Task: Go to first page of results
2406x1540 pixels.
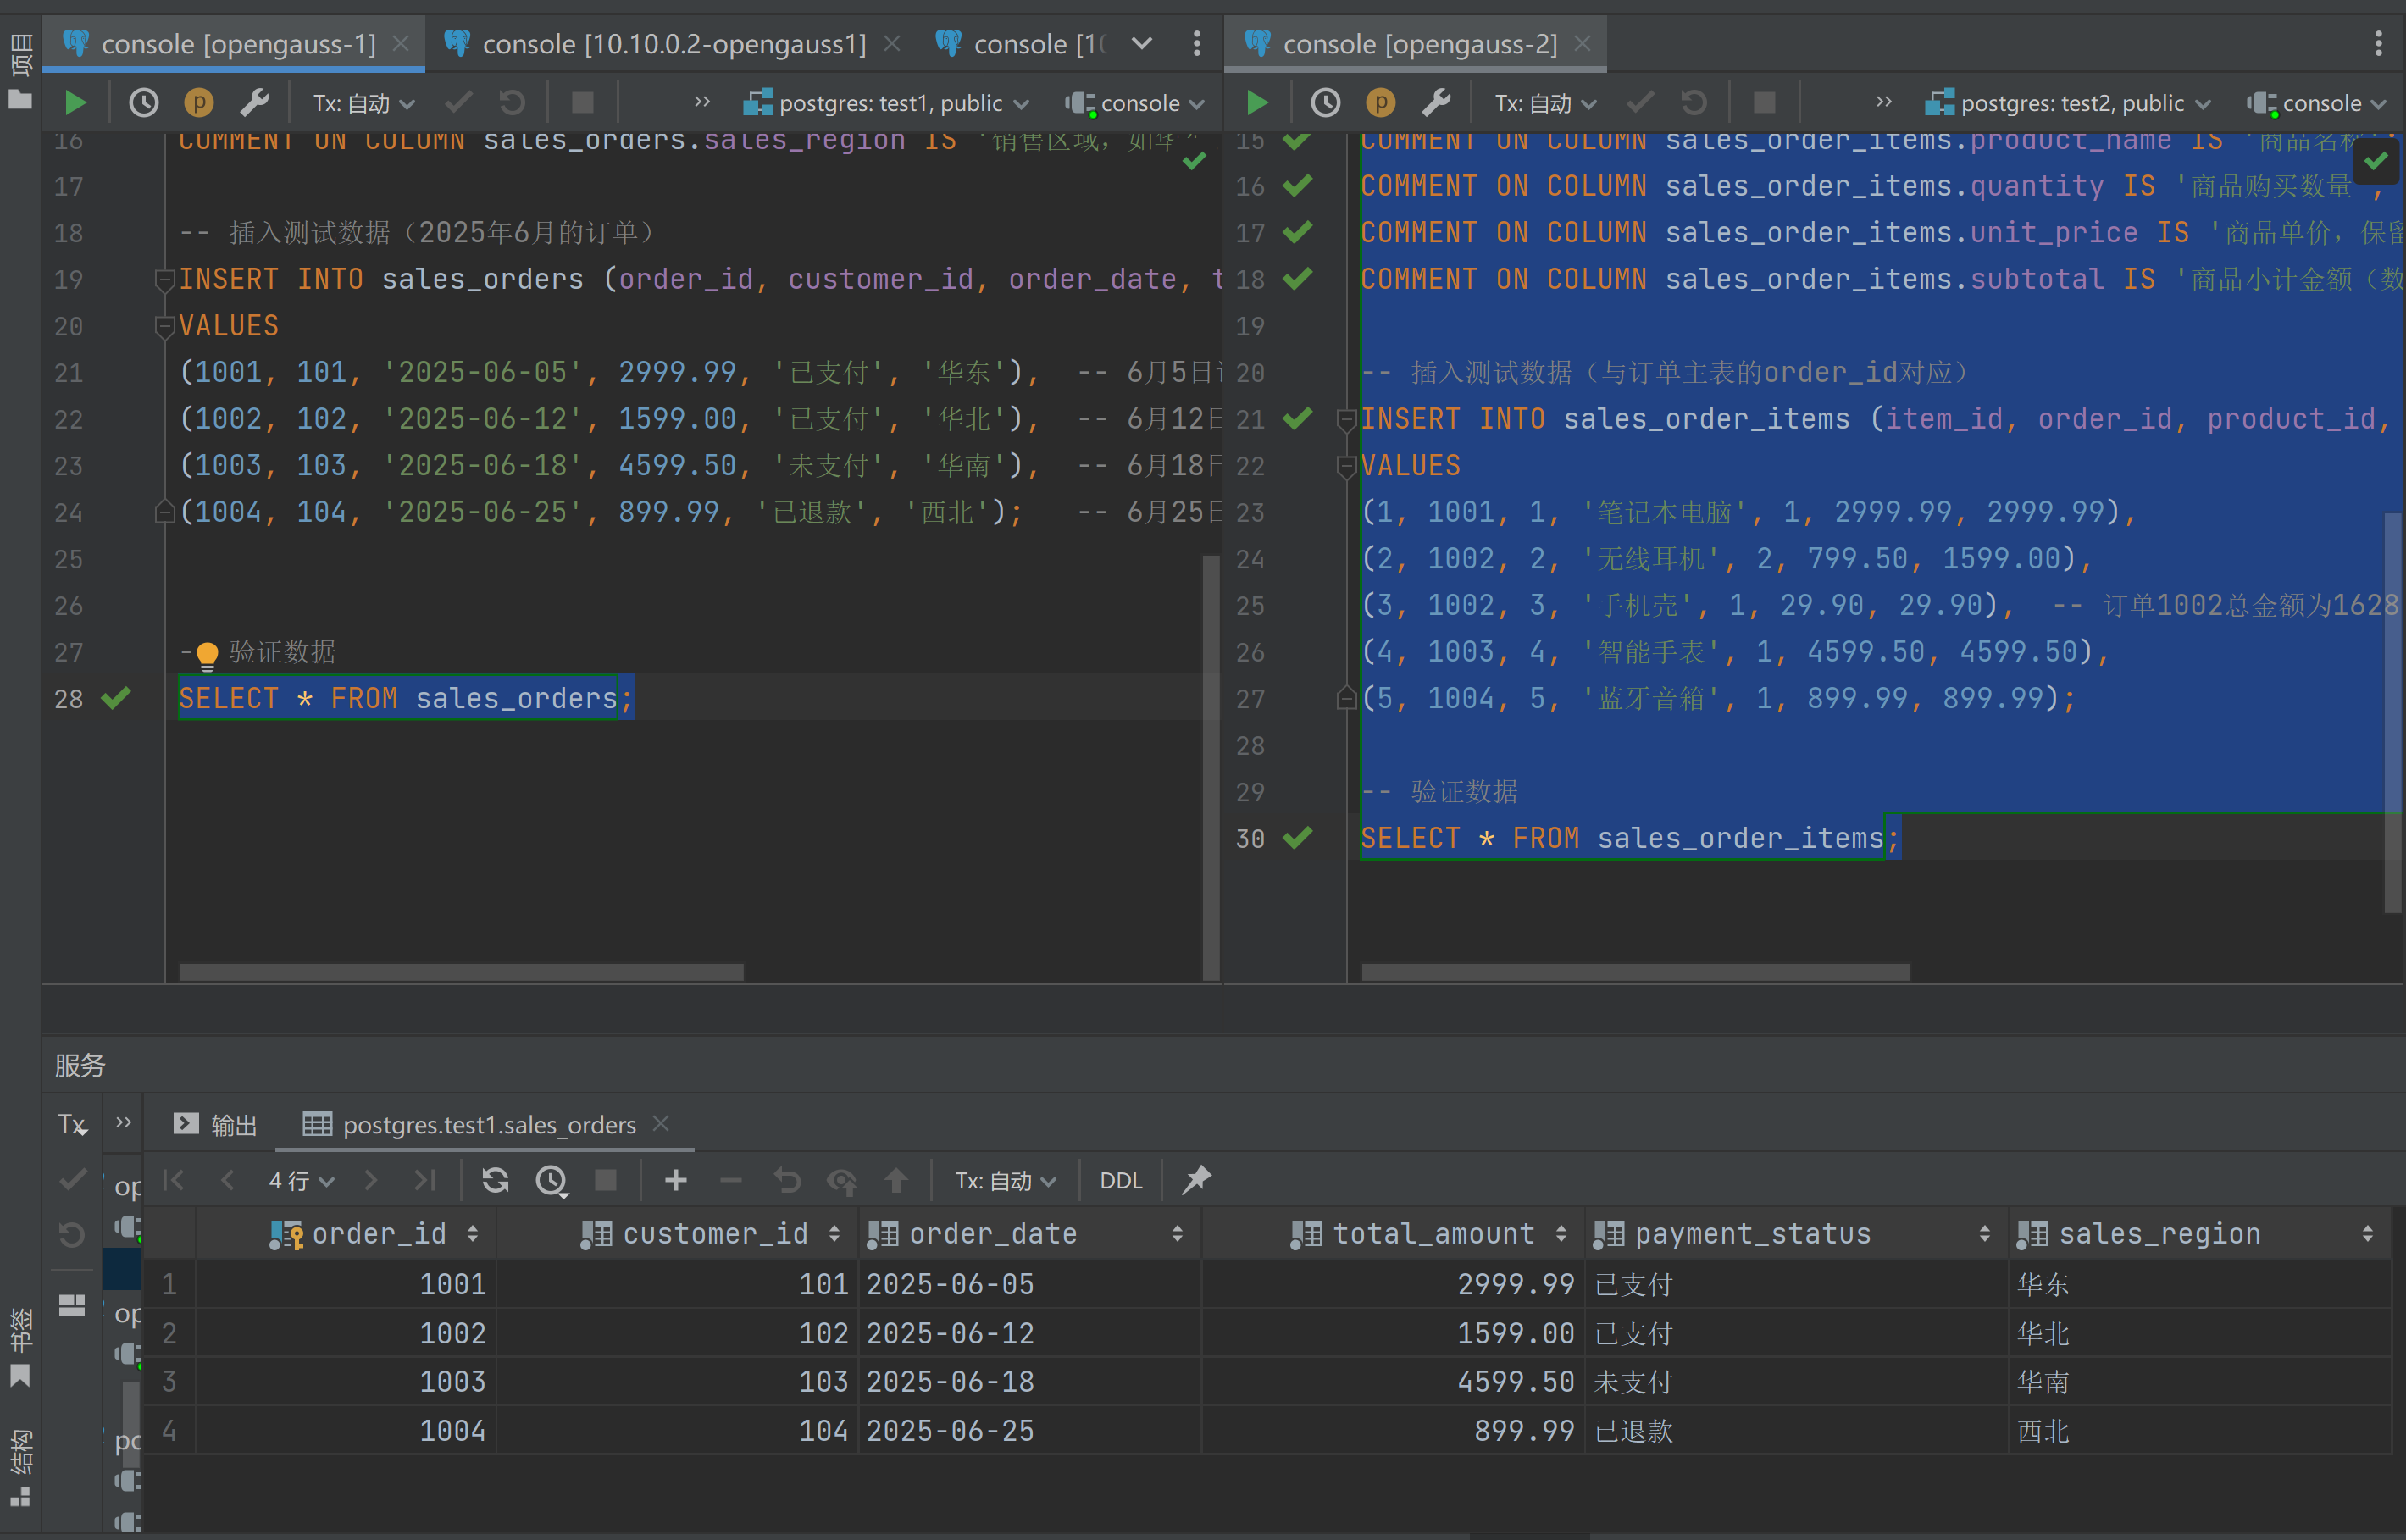Action: pos(174,1180)
